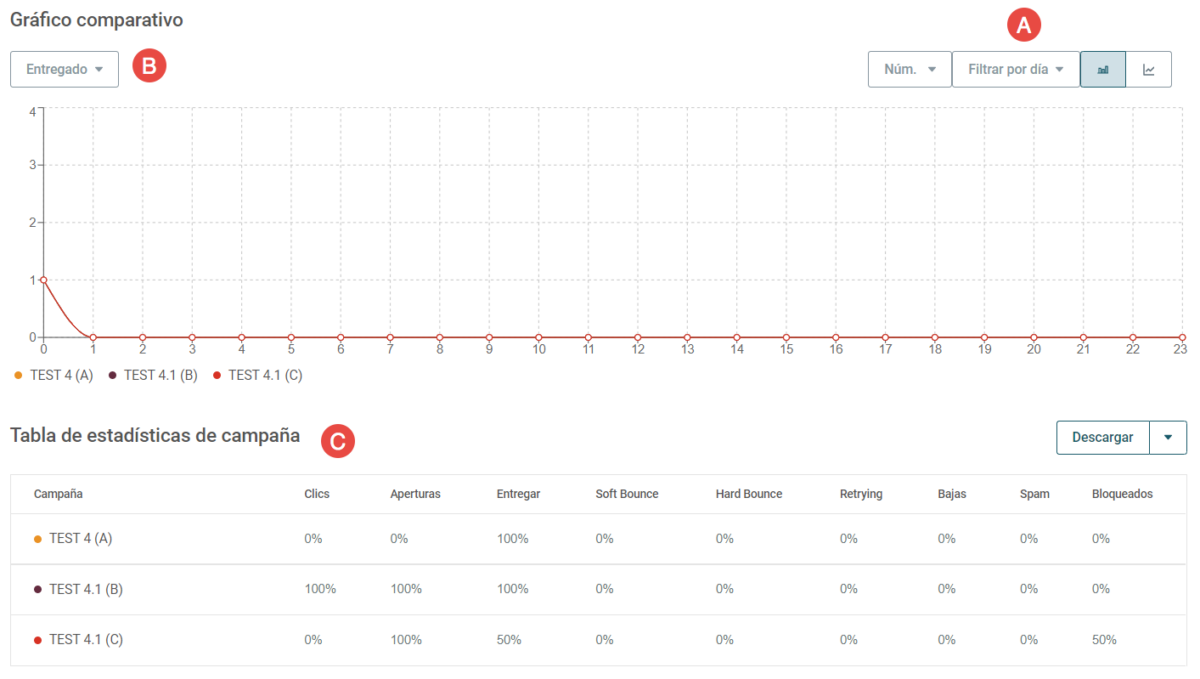Switch to line chart view icon
Viewport: 1200px width, 679px height.
pyautogui.click(x=1149, y=70)
